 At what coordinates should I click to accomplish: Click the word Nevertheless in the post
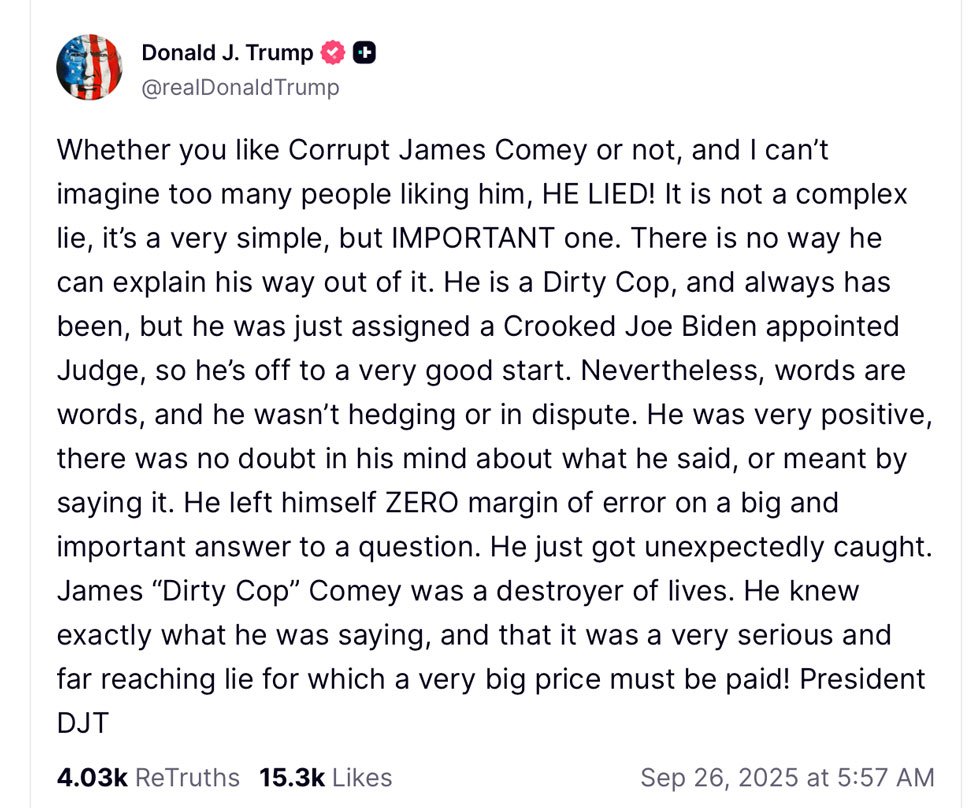coord(673,371)
